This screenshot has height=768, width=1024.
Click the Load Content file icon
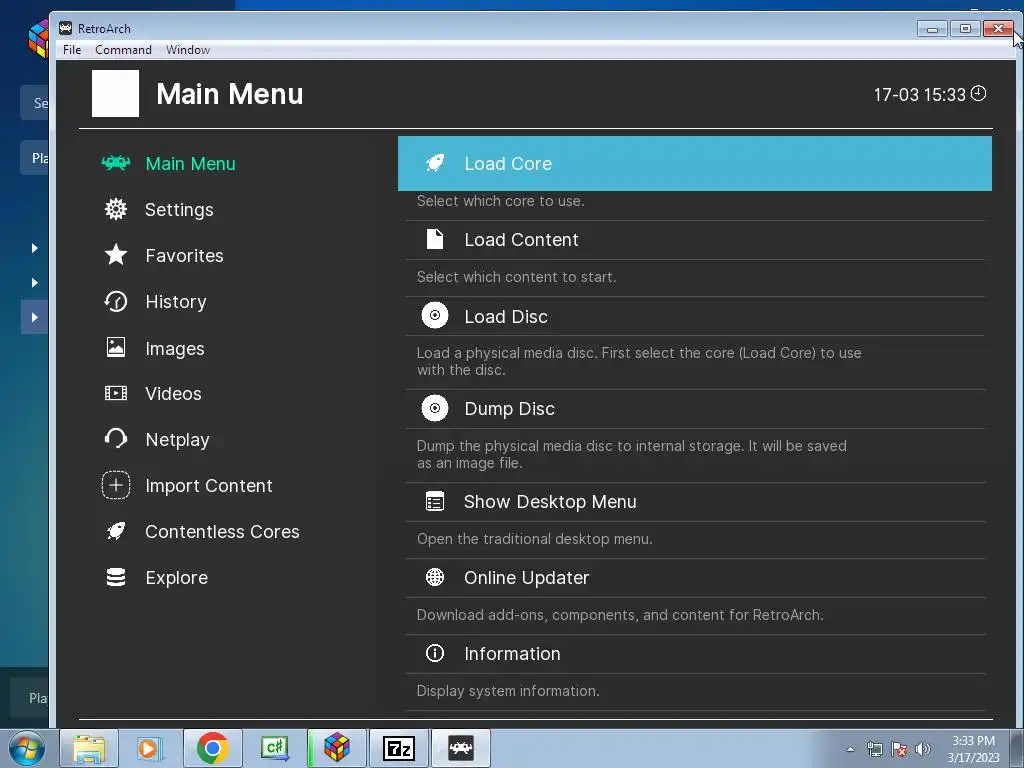pyautogui.click(x=435, y=240)
